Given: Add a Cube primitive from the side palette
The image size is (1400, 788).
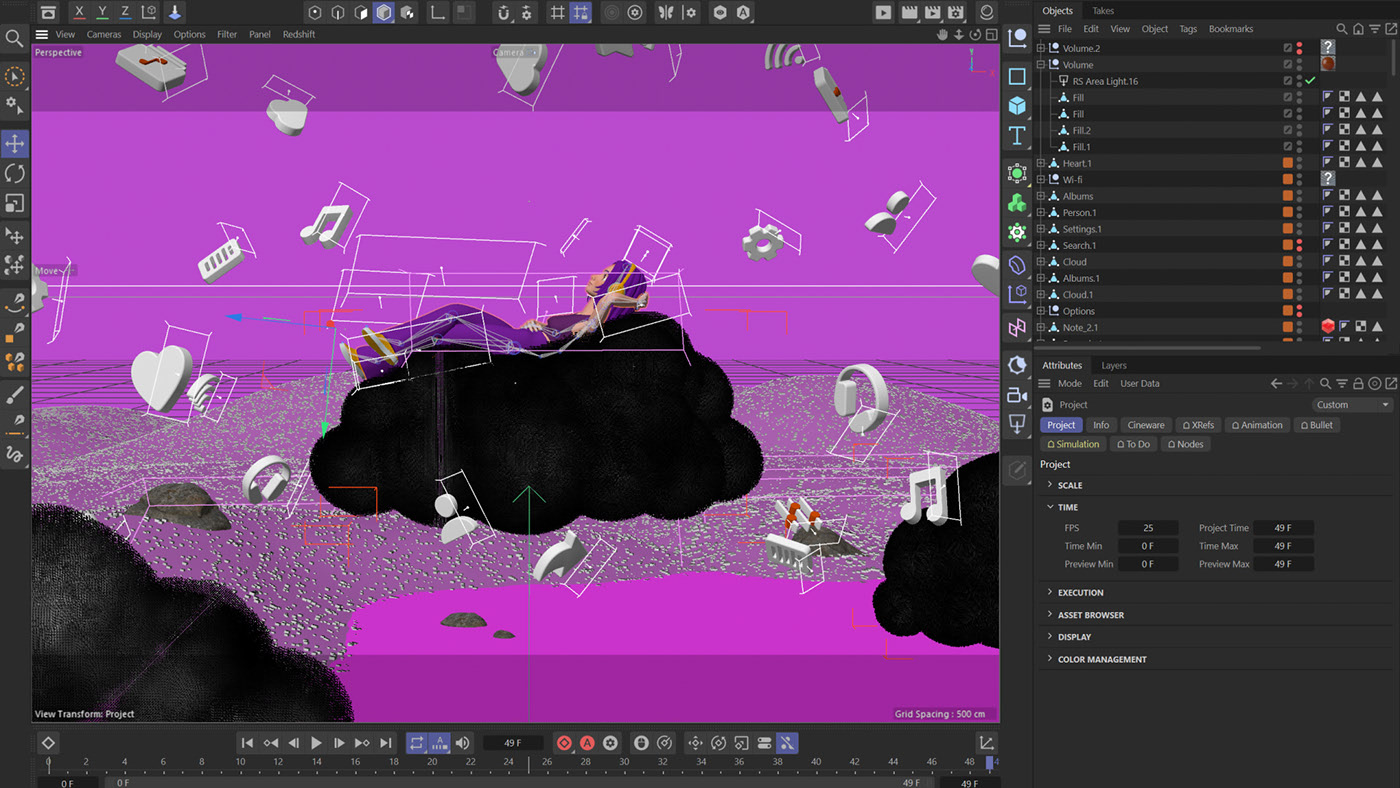Looking at the screenshot, I should pos(1017,106).
